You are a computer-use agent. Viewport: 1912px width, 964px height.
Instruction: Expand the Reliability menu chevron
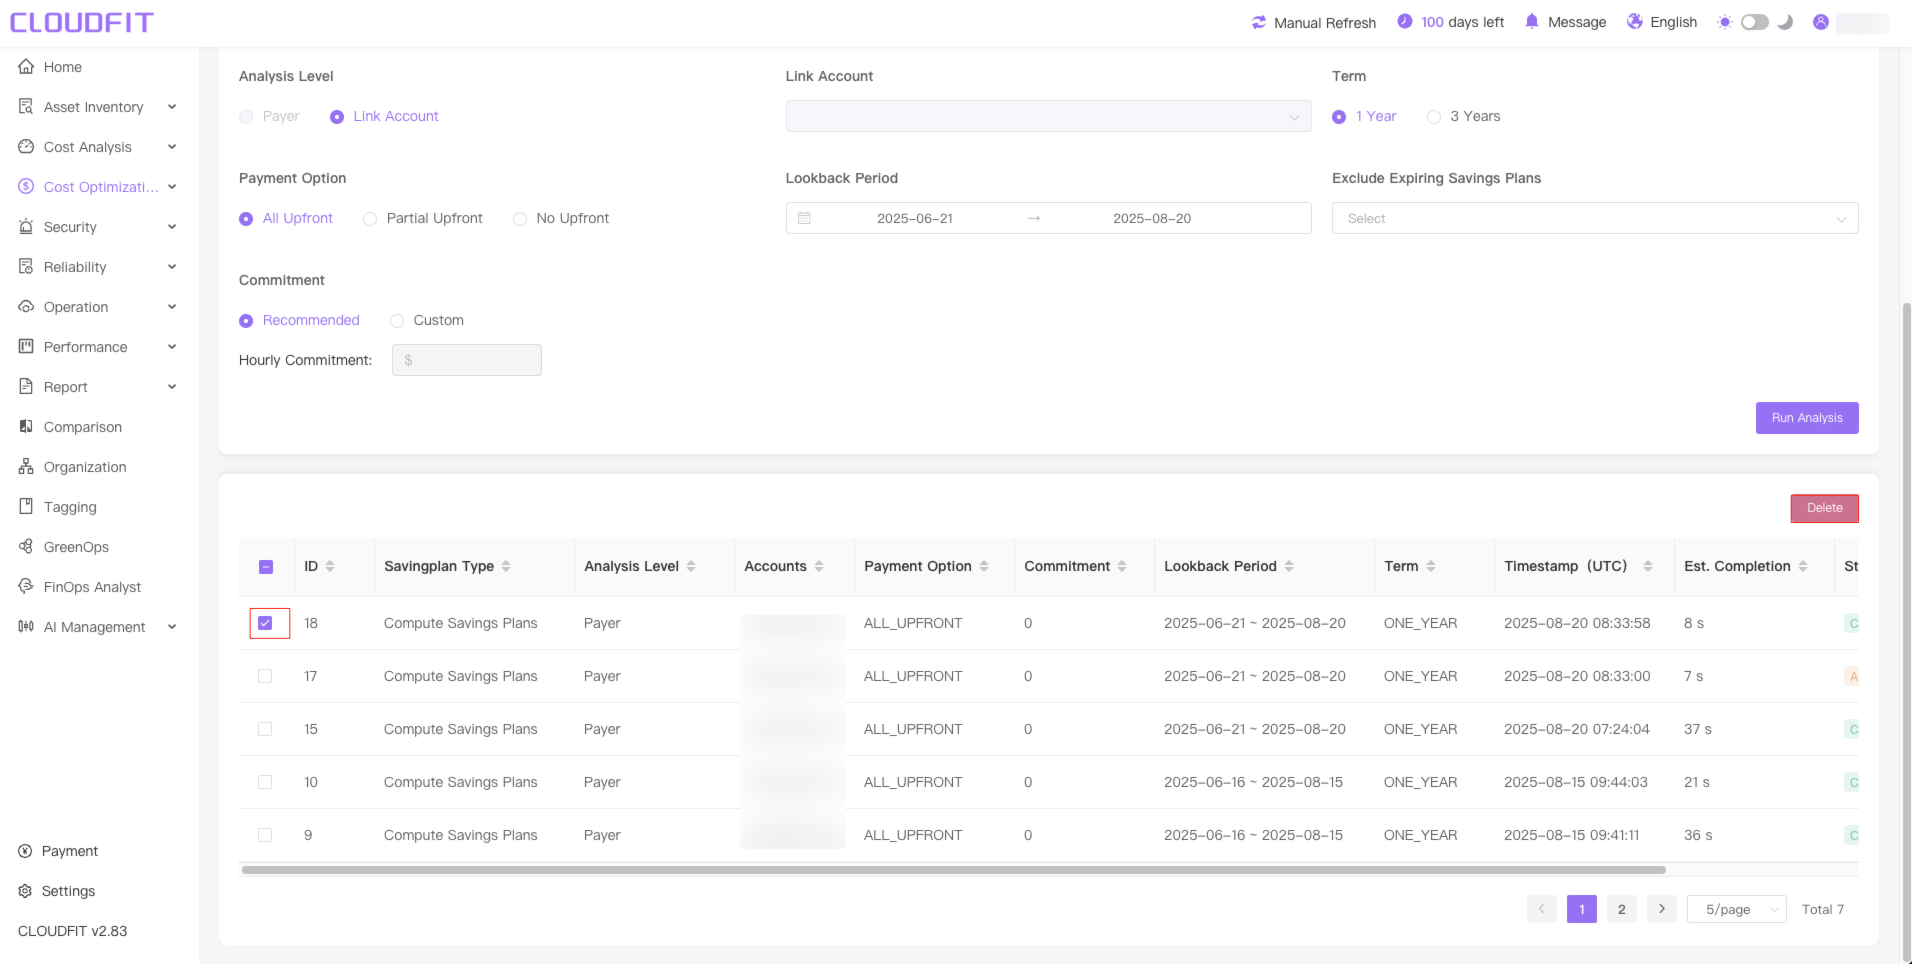click(172, 267)
